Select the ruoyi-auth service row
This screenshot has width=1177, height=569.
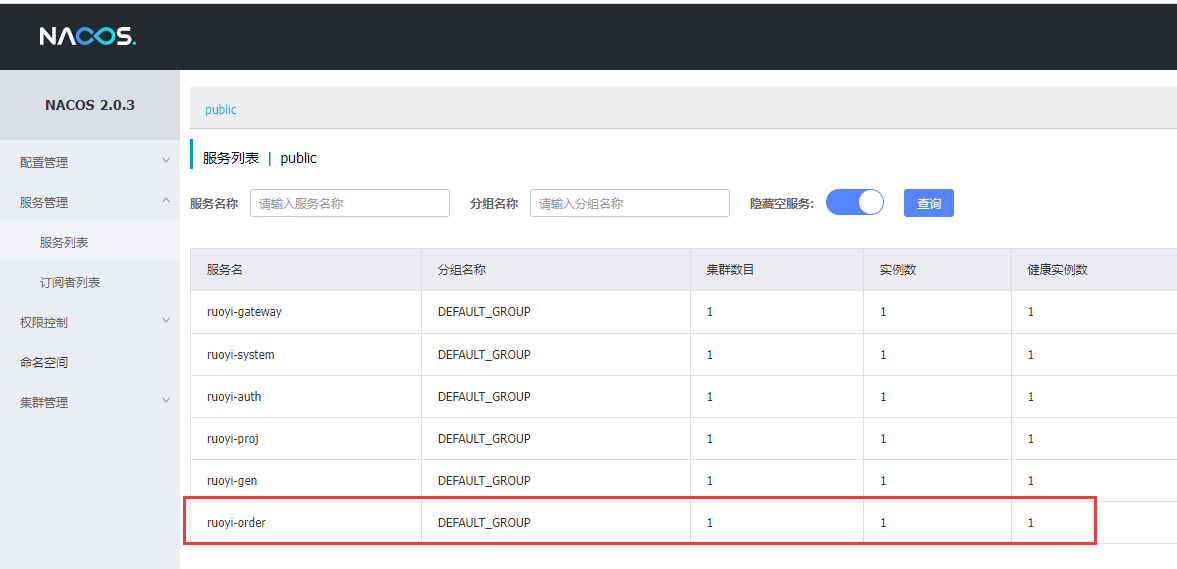point(234,397)
